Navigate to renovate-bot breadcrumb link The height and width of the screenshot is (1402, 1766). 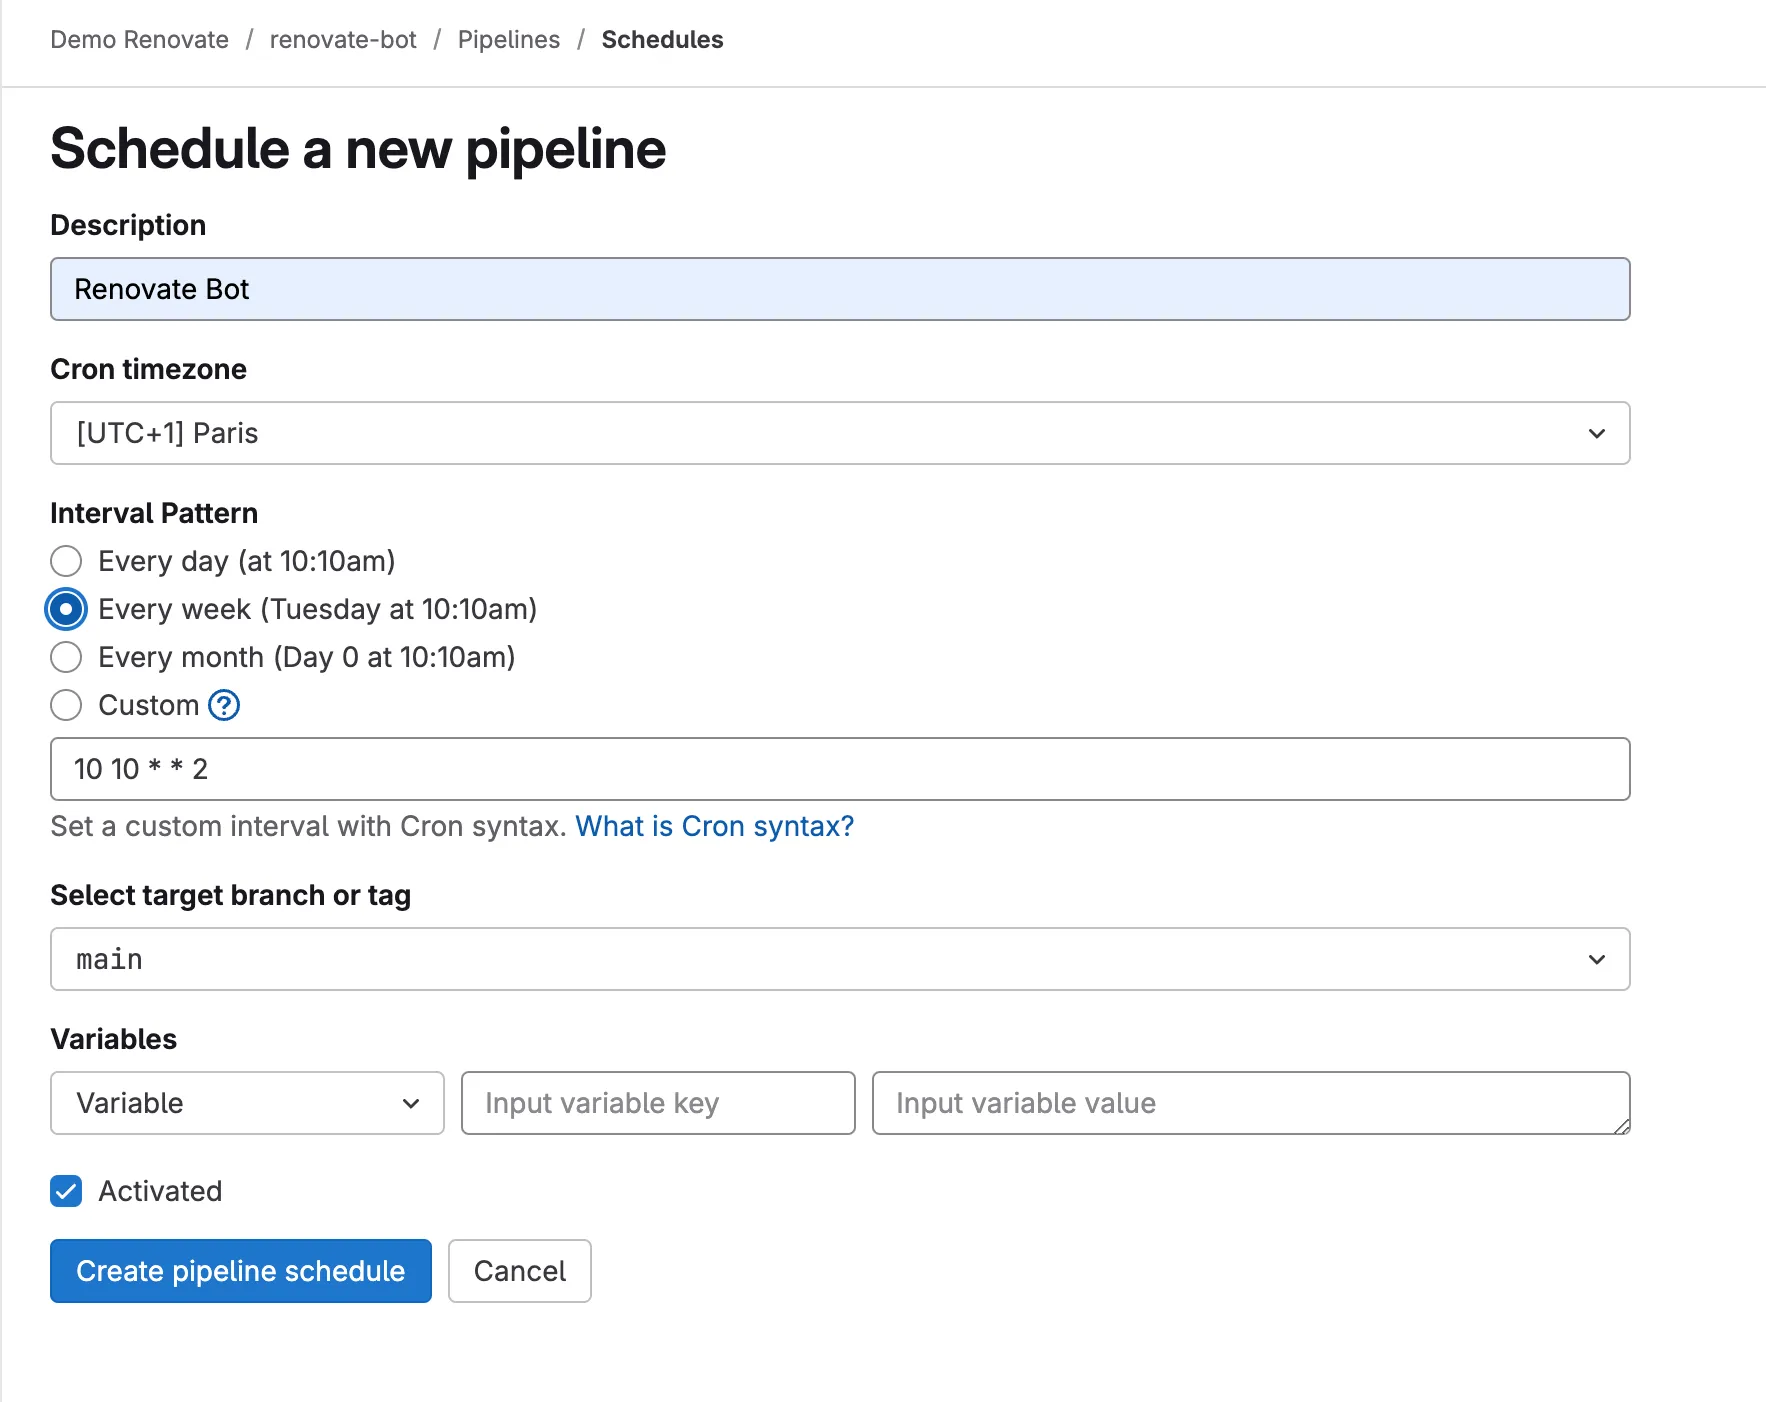343,40
